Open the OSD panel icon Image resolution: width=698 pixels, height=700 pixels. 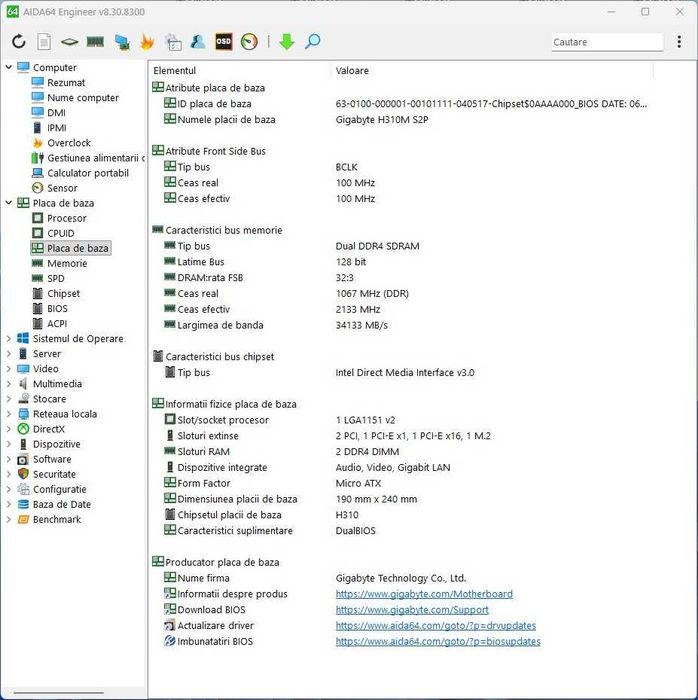224,42
